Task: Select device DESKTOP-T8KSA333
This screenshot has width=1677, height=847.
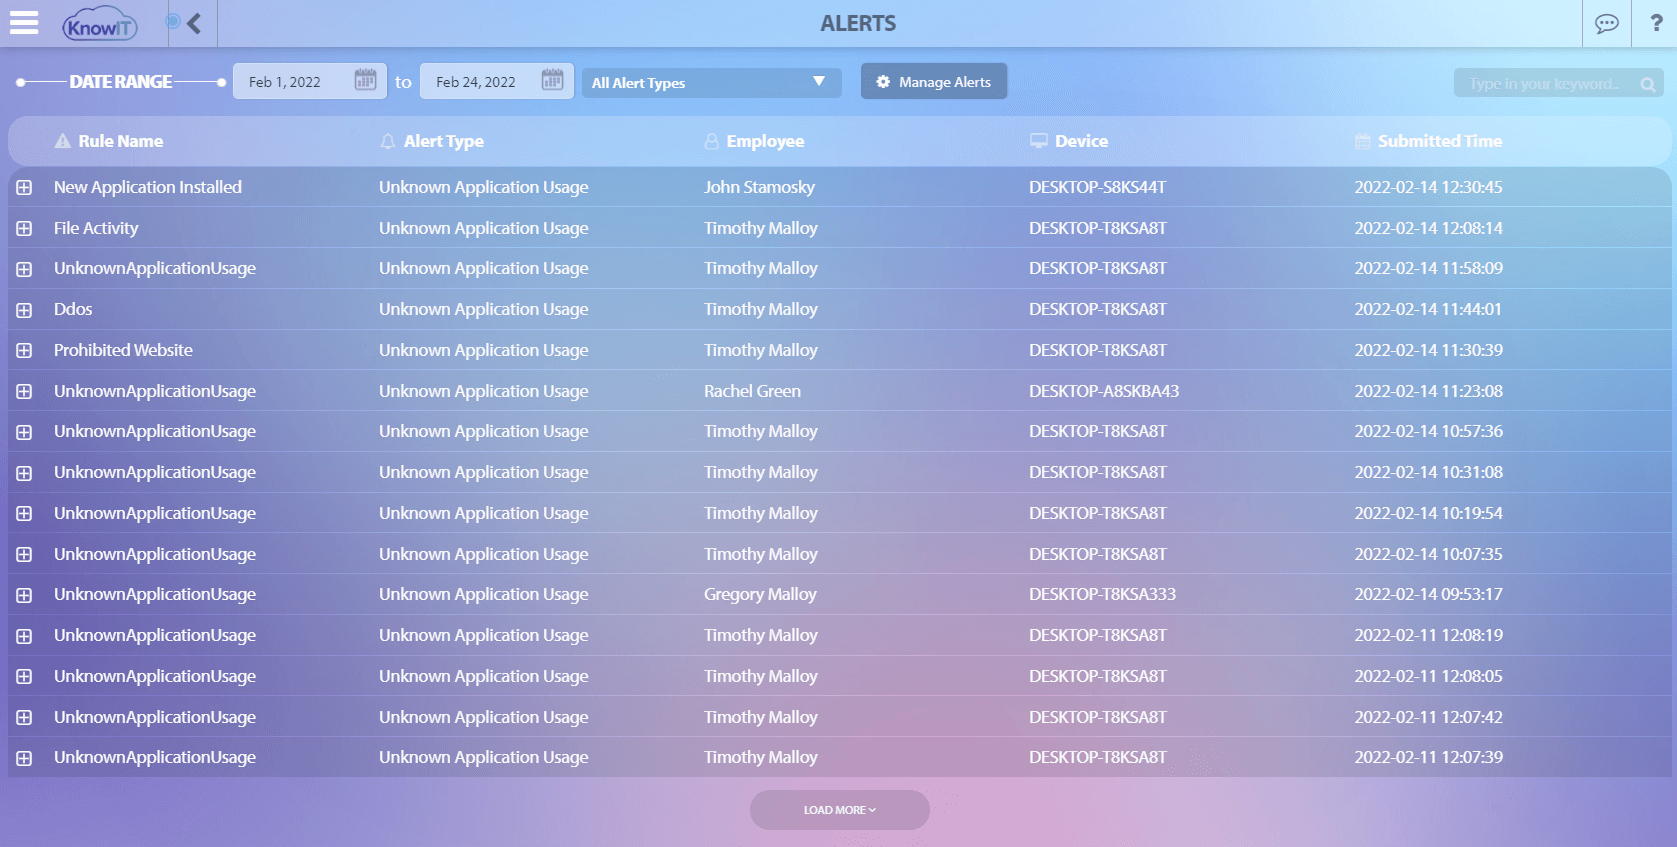Action: point(1102,594)
